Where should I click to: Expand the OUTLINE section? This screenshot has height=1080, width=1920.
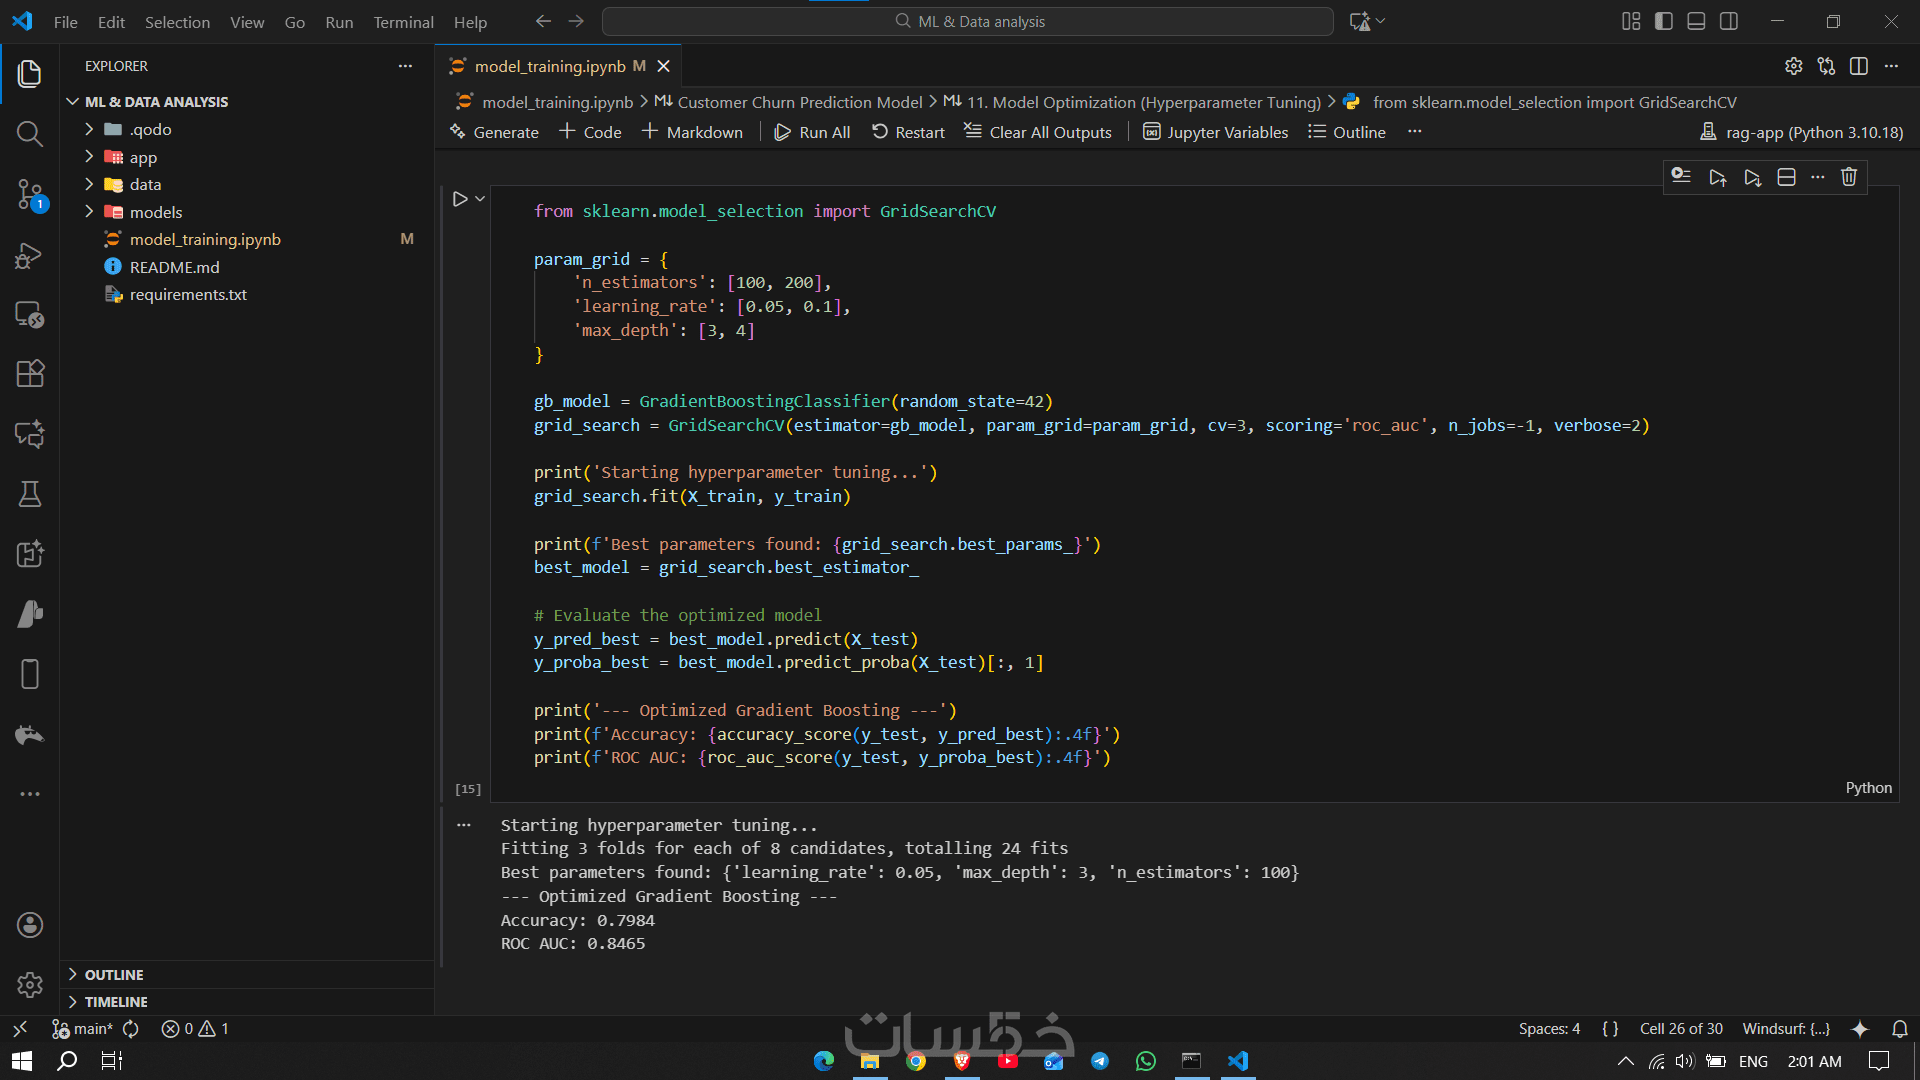click(x=113, y=974)
